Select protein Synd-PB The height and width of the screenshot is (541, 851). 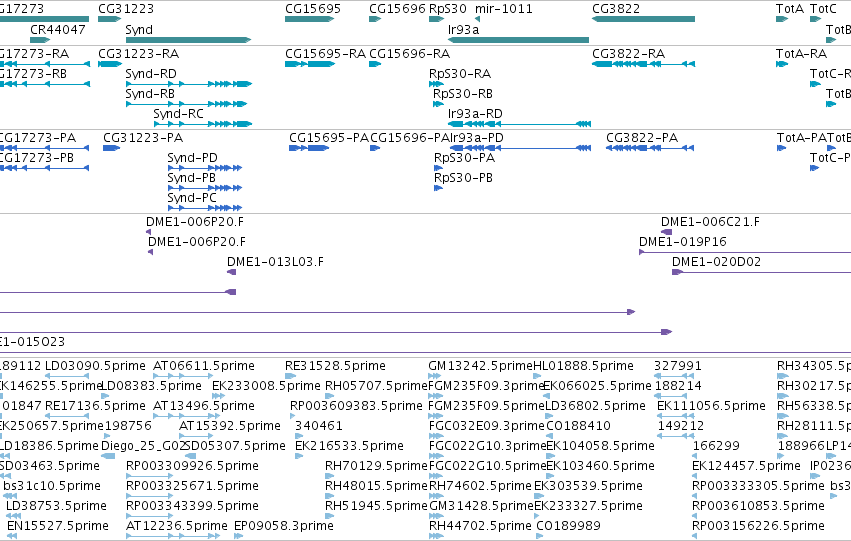coord(205,188)
